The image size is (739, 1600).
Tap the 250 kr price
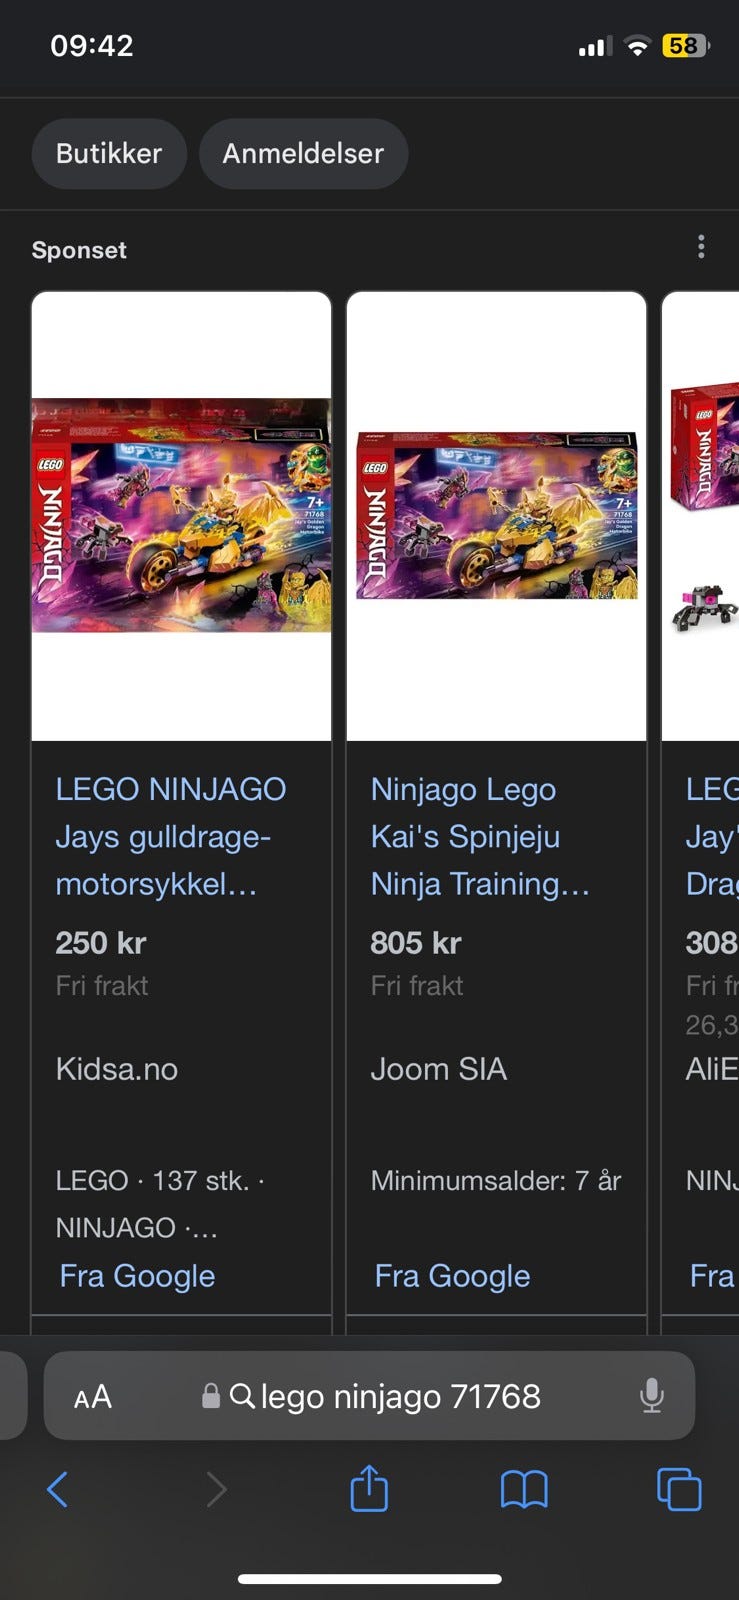tap(101, 943)
